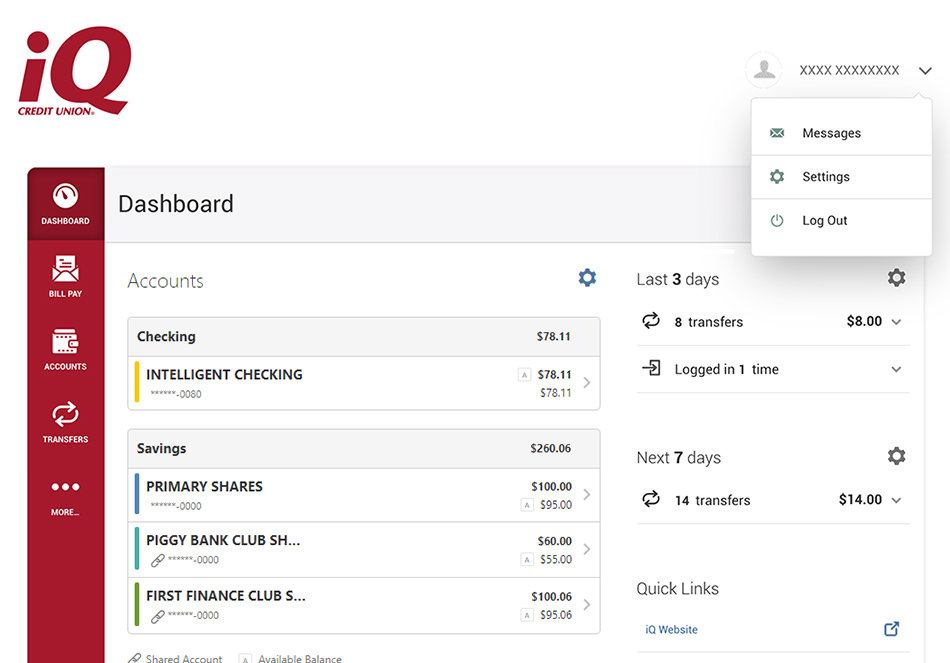950x663 pixels.
Task: Choose Log Out from the user menu
Action: click(824, 221)
